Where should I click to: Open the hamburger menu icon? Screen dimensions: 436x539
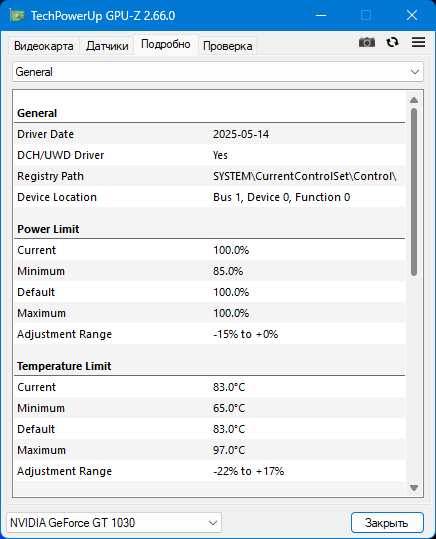(x=418, y=42)
